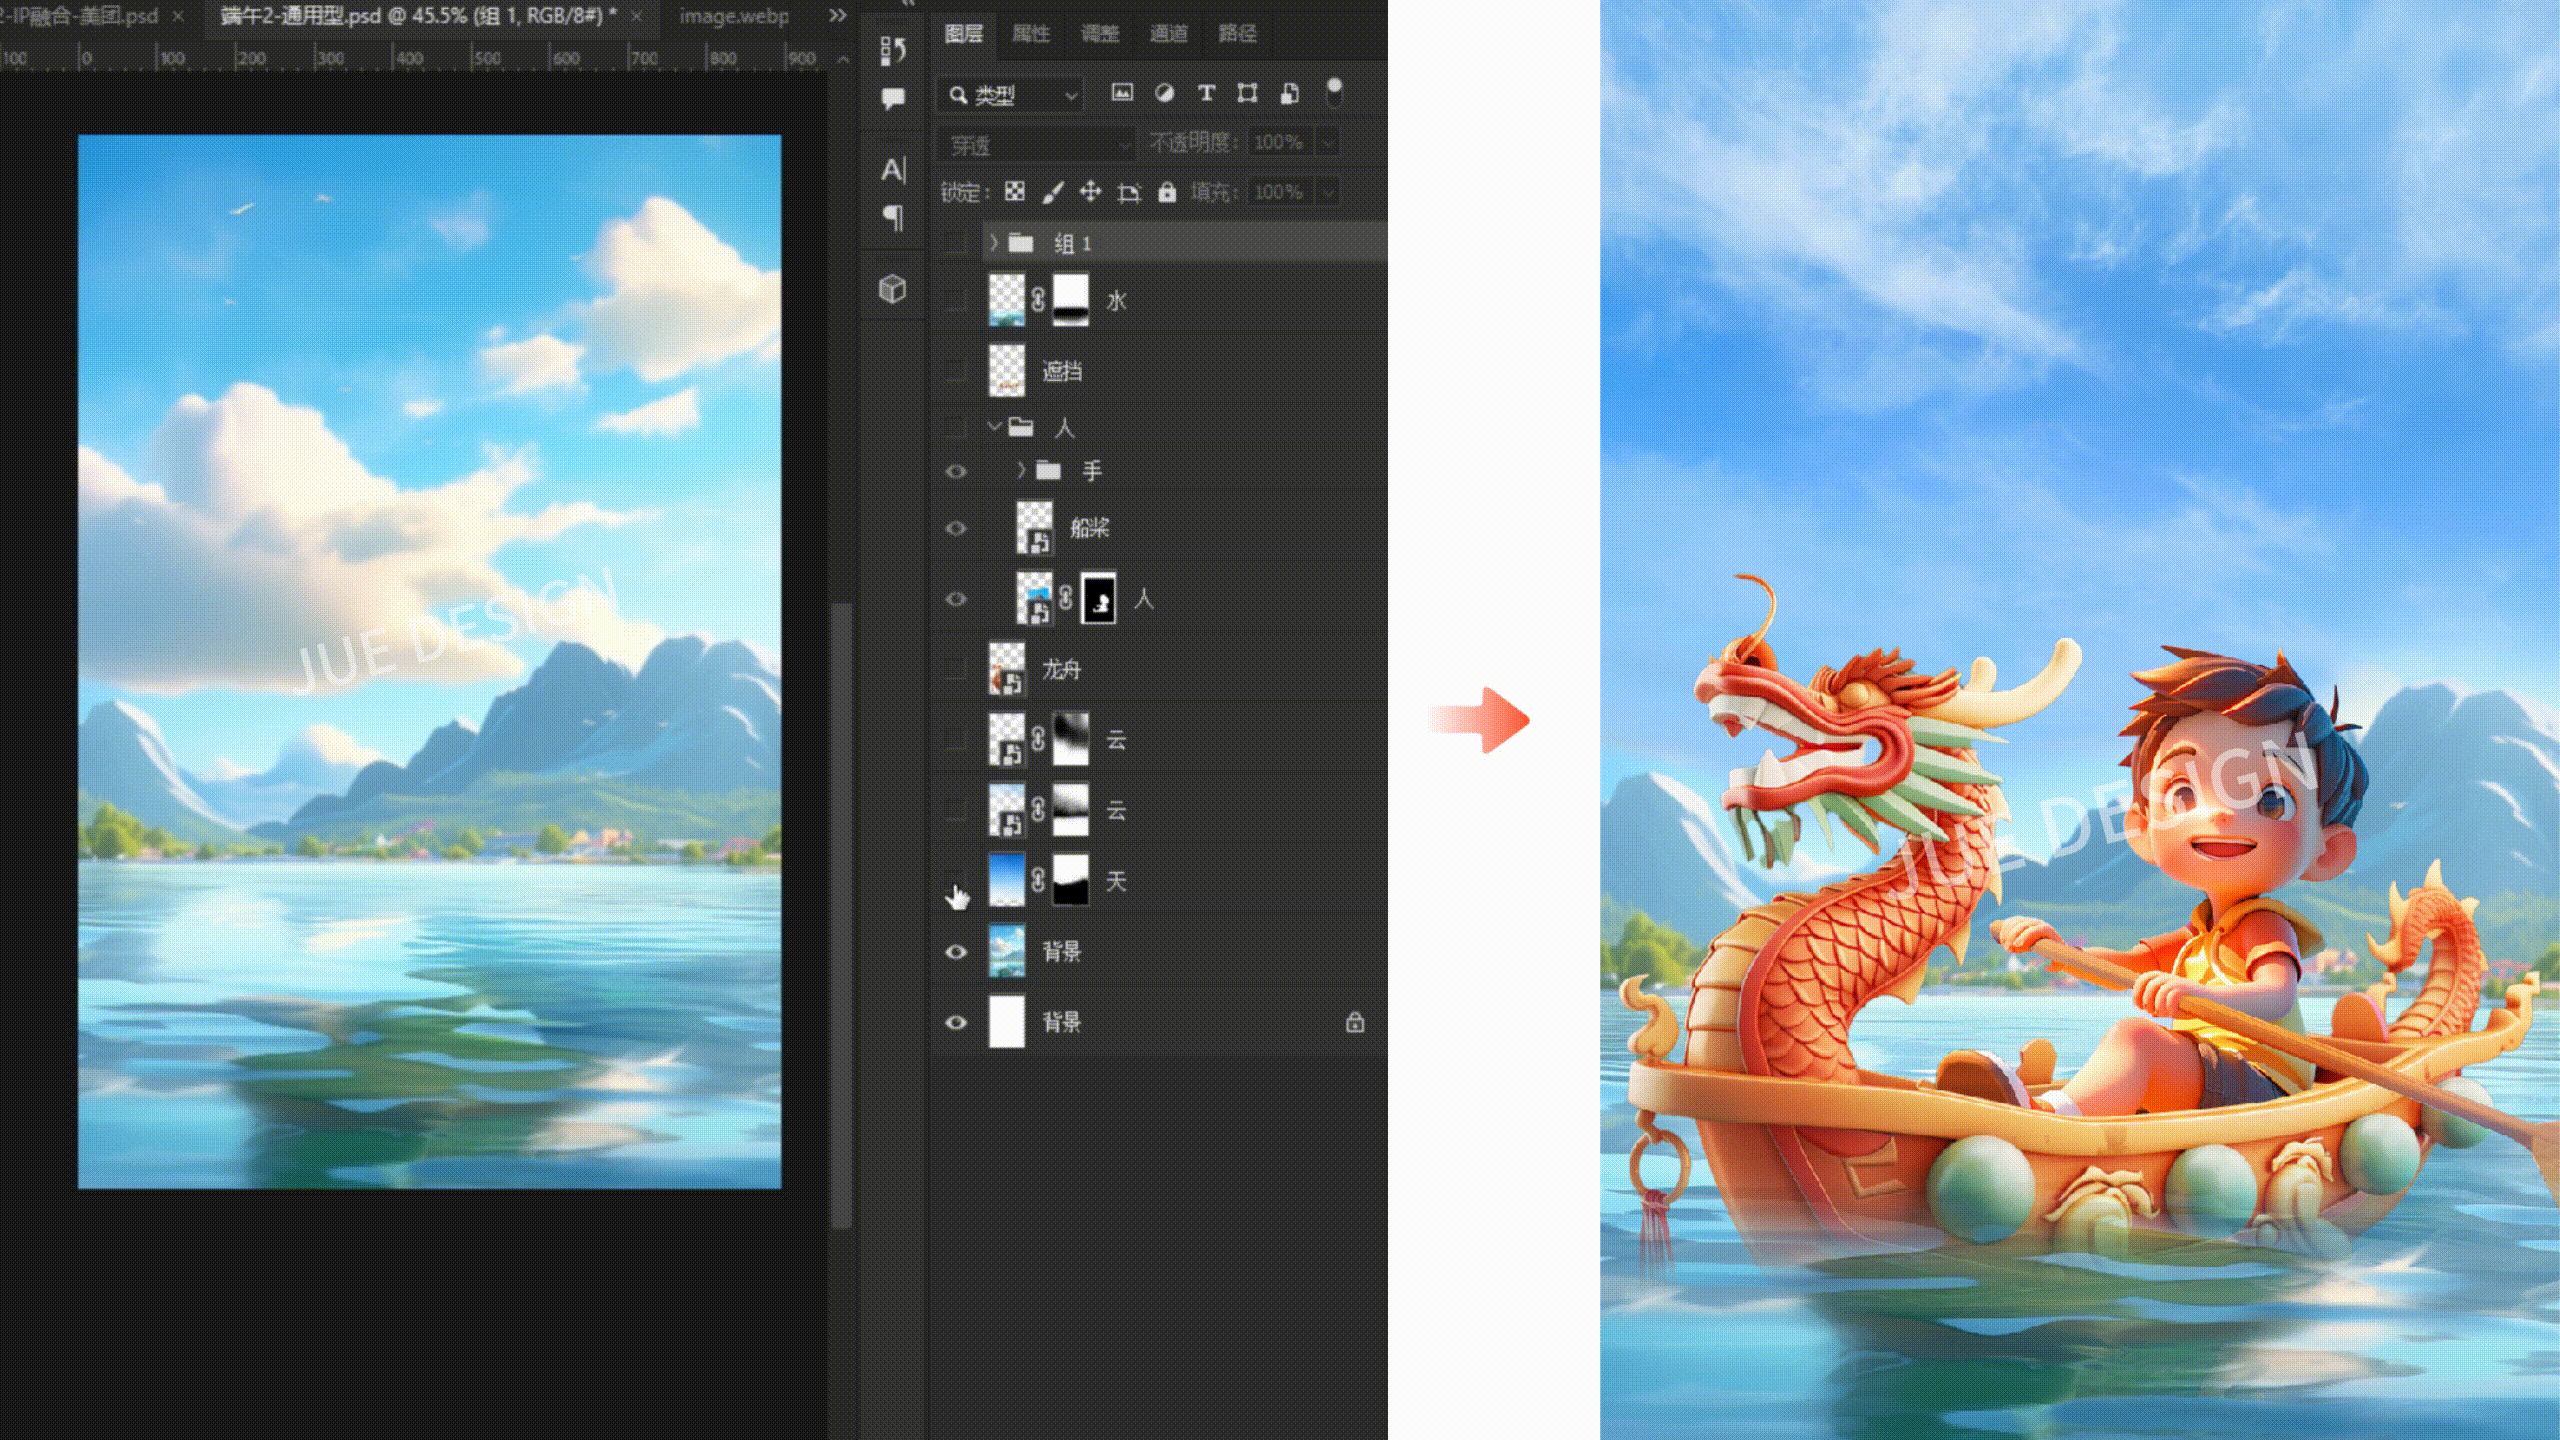
Task: Click the 填充 100% value field
Action: [1280, 191]
